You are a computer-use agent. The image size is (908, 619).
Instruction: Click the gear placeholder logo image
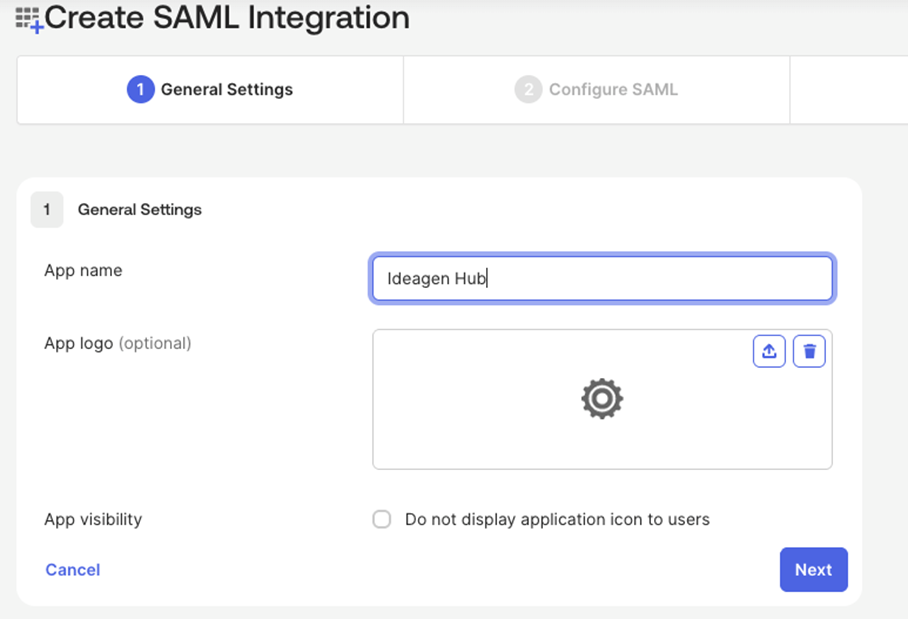(602, 399)
